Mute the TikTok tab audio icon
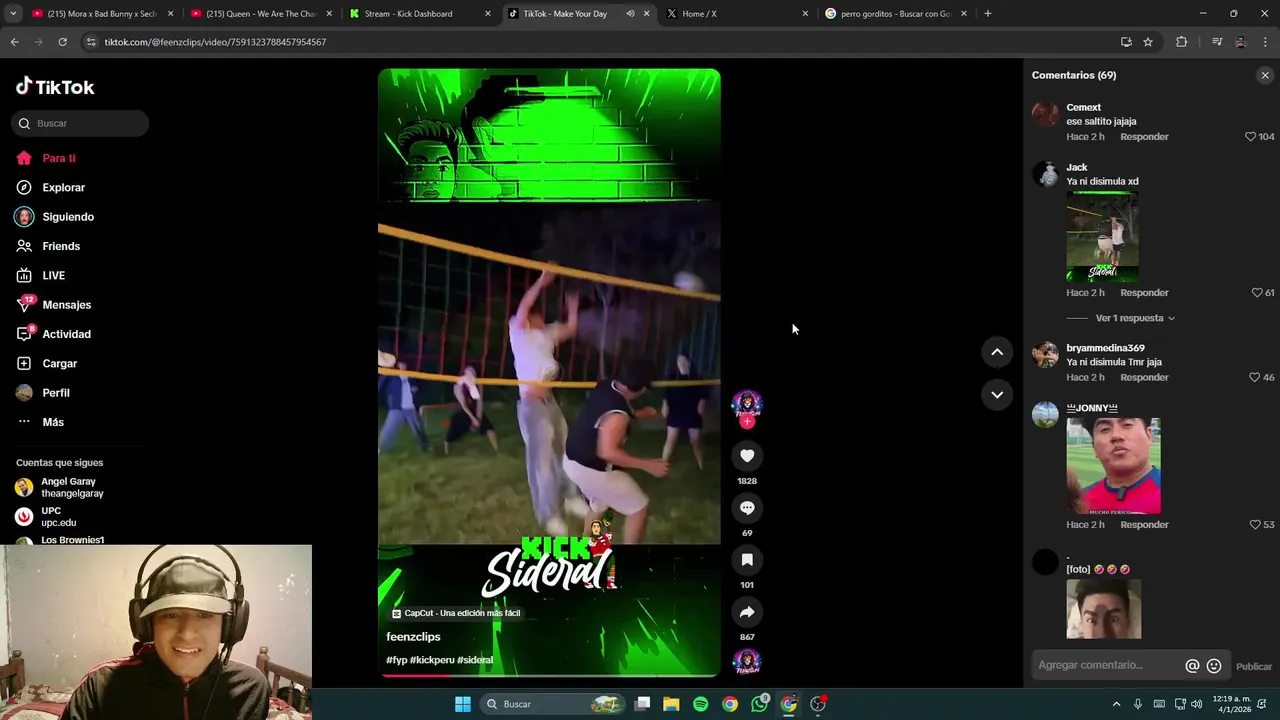 coord(630,14)
